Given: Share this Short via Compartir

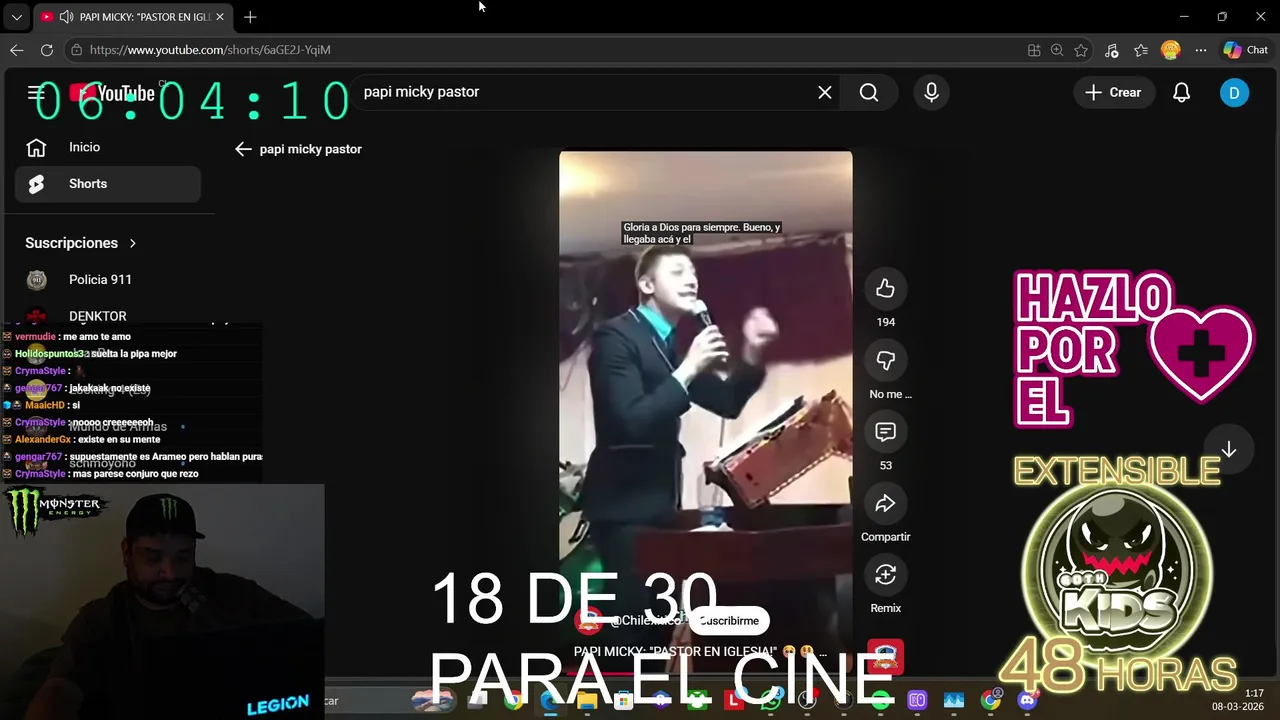Looking at the screenshot, I should (x=885, y=504).
